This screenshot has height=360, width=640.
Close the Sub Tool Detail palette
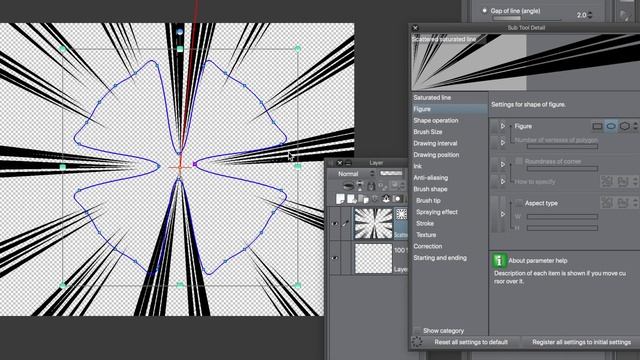[x=415, y=28]
